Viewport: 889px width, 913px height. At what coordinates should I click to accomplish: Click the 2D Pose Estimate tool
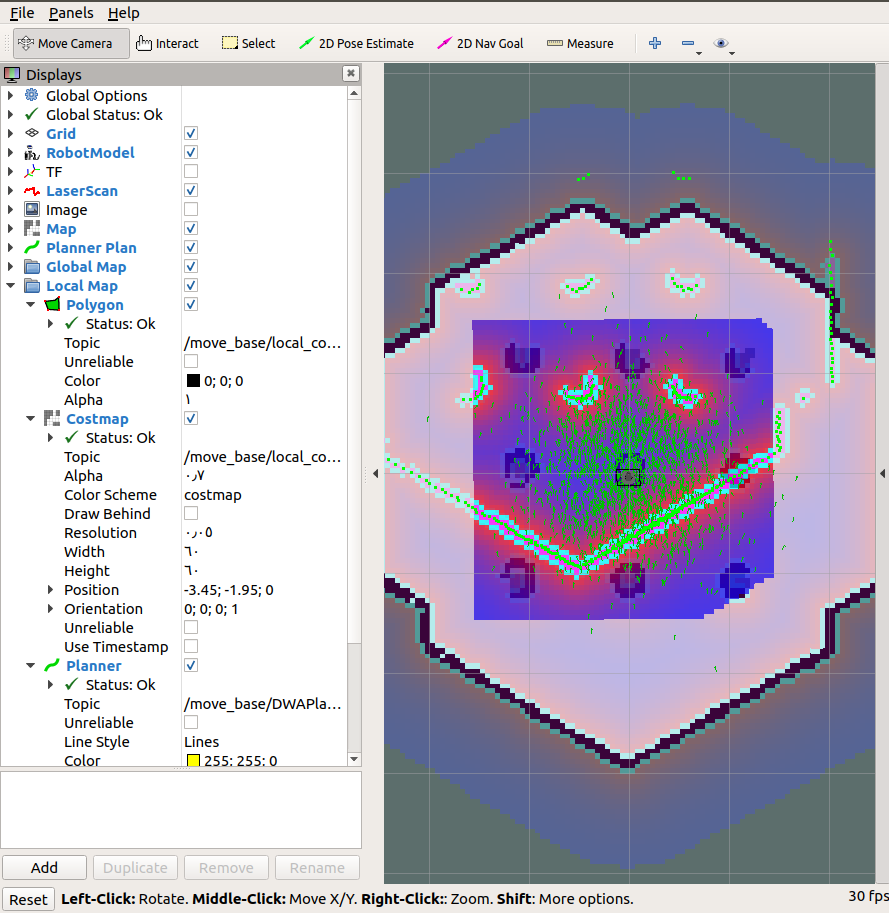(356, 43)
